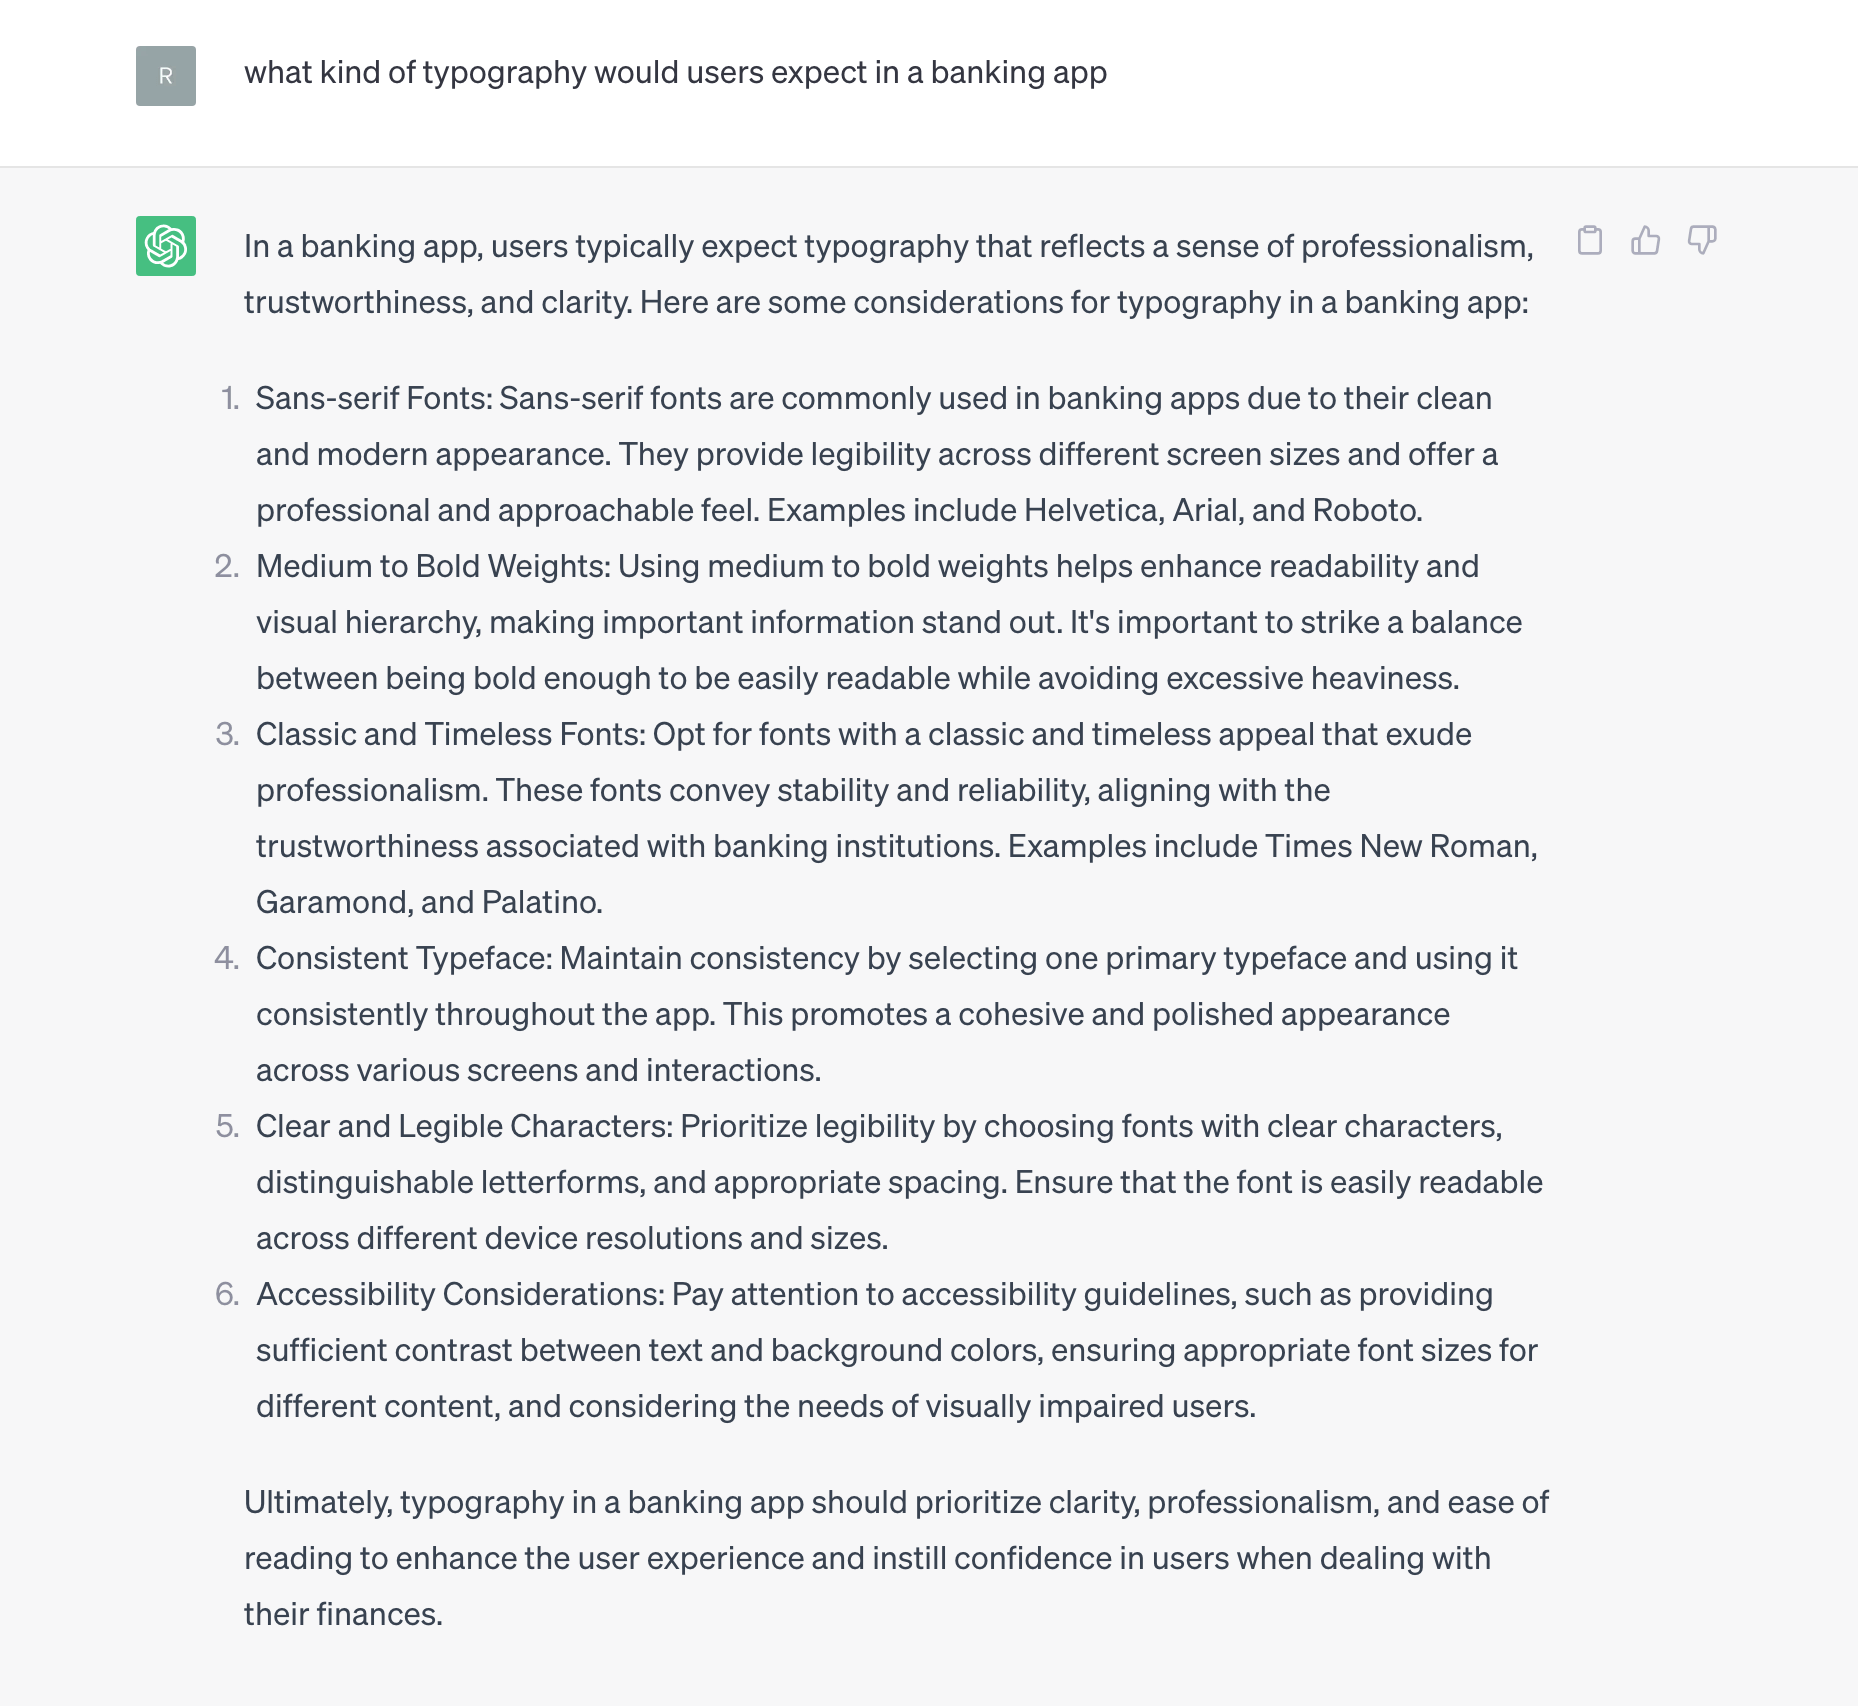Click the assistant's opening sentence about professionalism
The width and height of the screenshot is (1858, 1706).
tap(888, 273)
